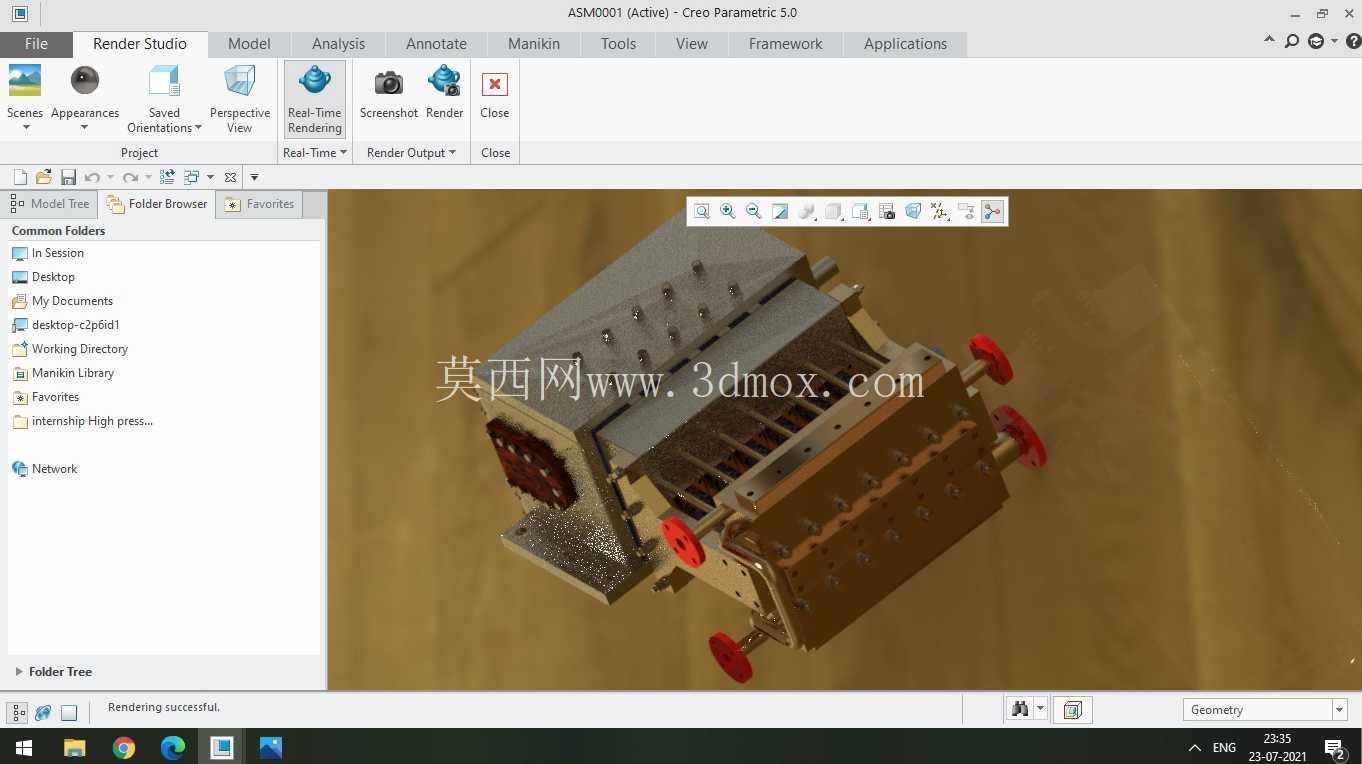
Task: Customize the Quick Access Toolbar dropdown
Action: 254,177
